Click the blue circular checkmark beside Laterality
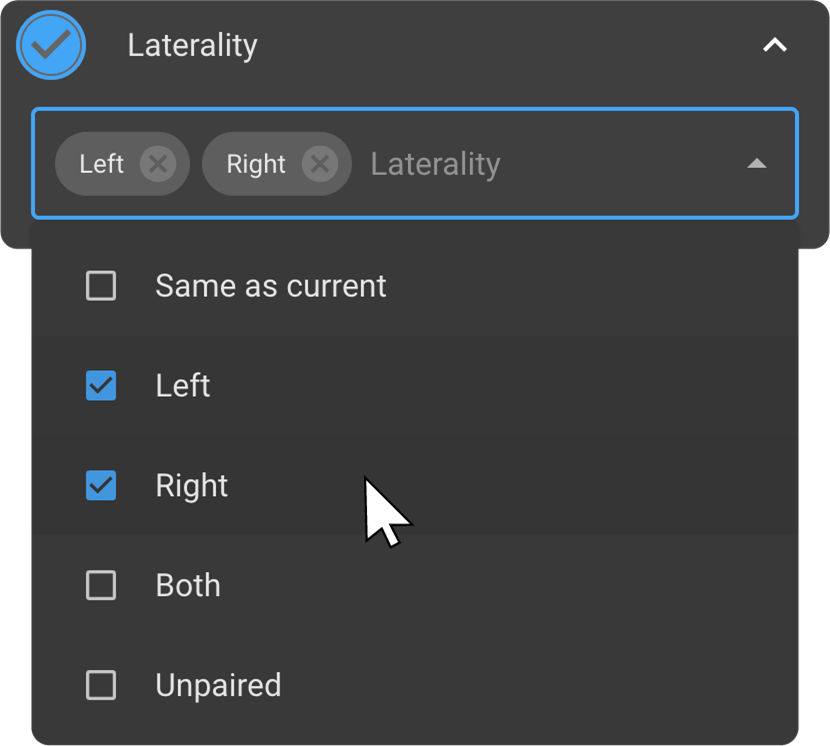Screen dimensions: 830x746 pyautogui.click(x=51, y=45)
